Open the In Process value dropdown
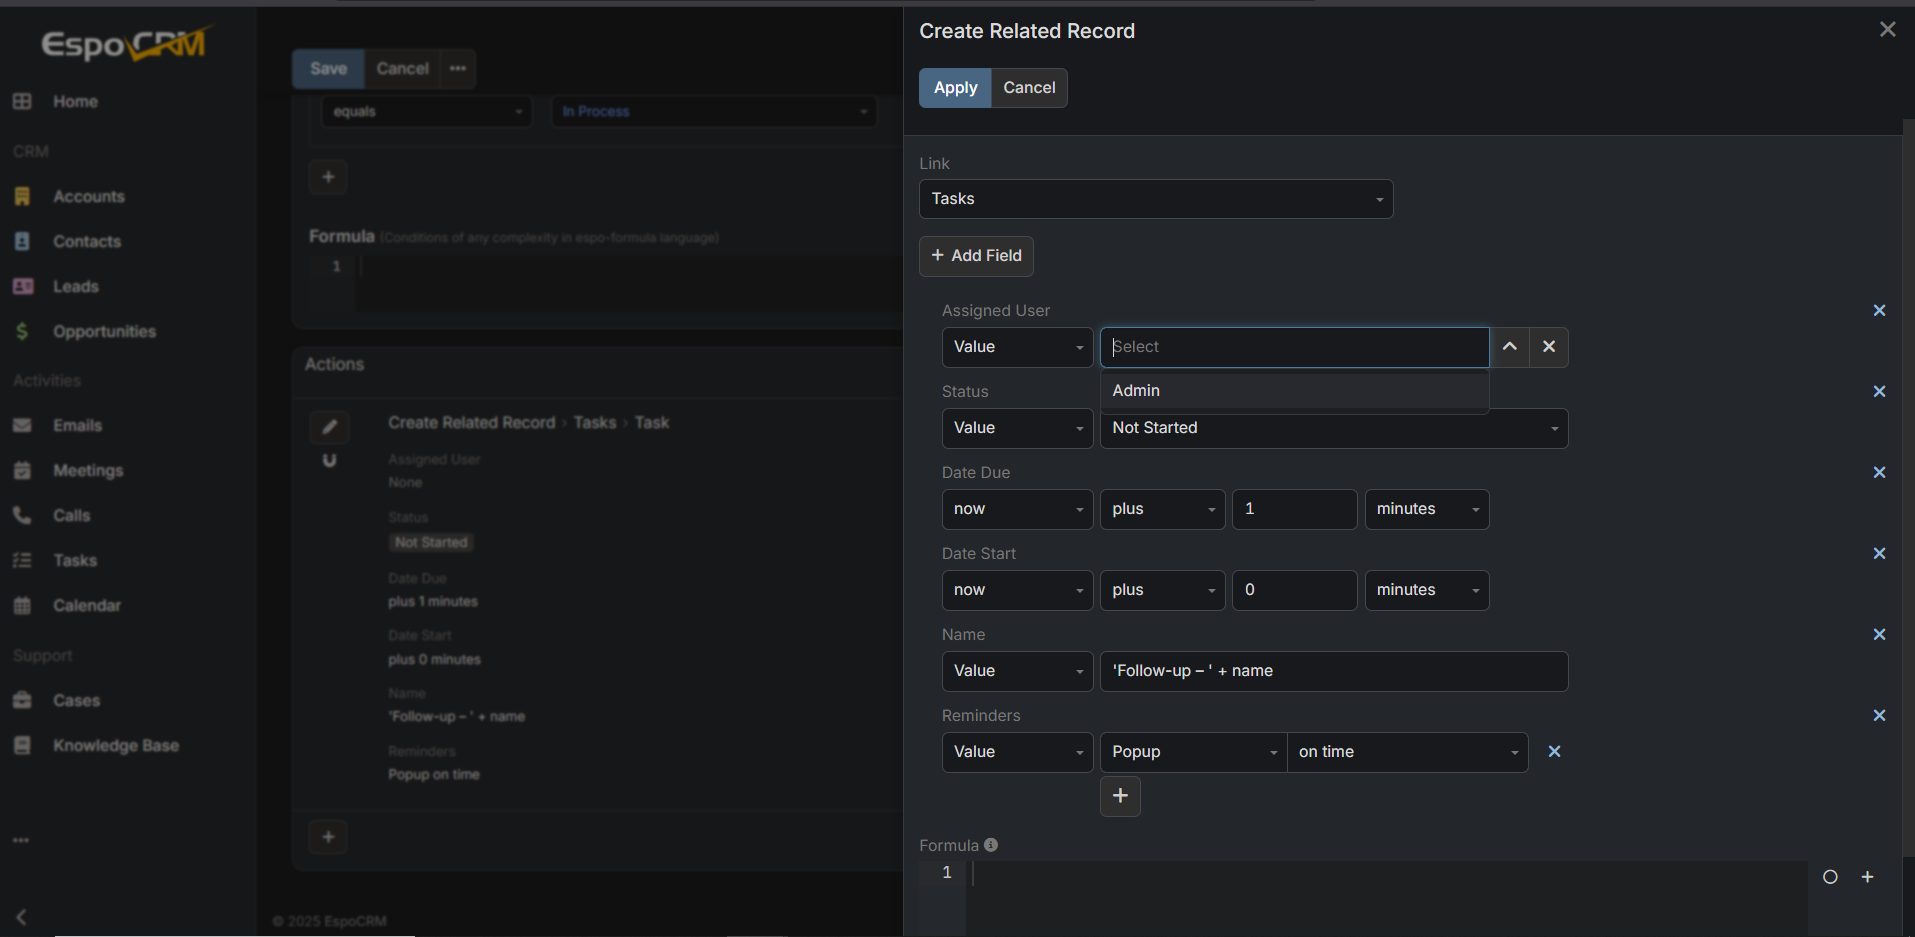This screenshot has height=937, width=1915. coord(714,112)
